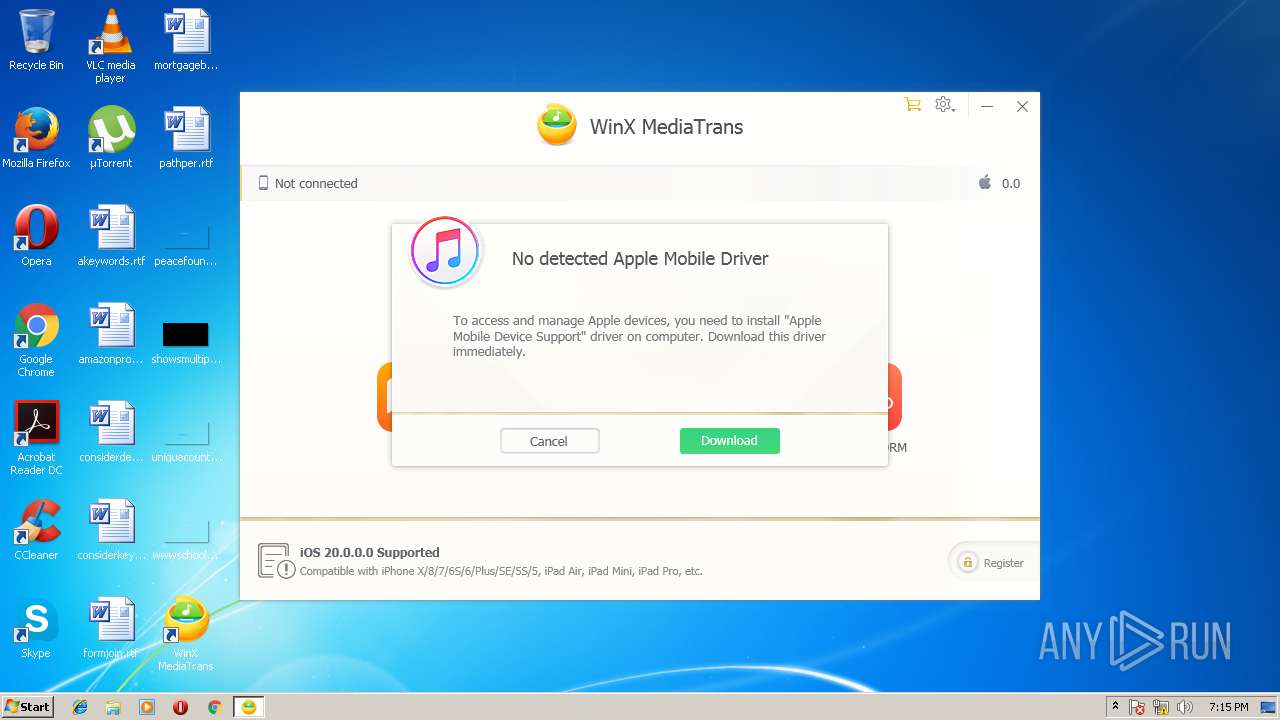1280x720 pixels.
Task: Select the considerkey... desktop document
Action: (111, 530)
